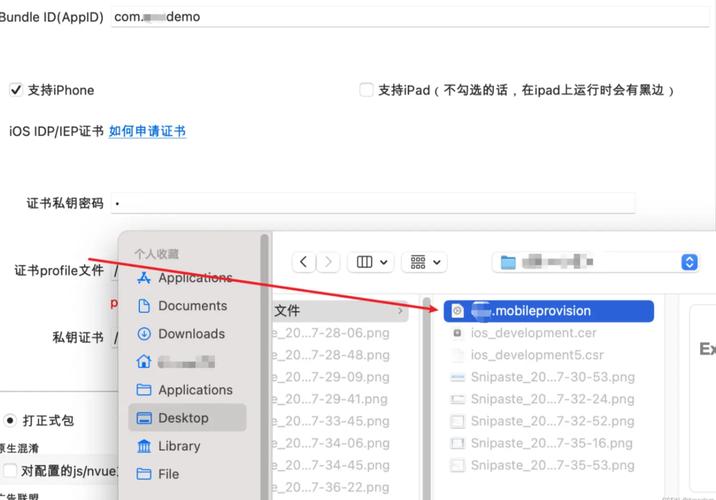Viewport: 716px width, 500px height.
Task: Select Desktop in the Finder sidebar
Action: point(187,418)
